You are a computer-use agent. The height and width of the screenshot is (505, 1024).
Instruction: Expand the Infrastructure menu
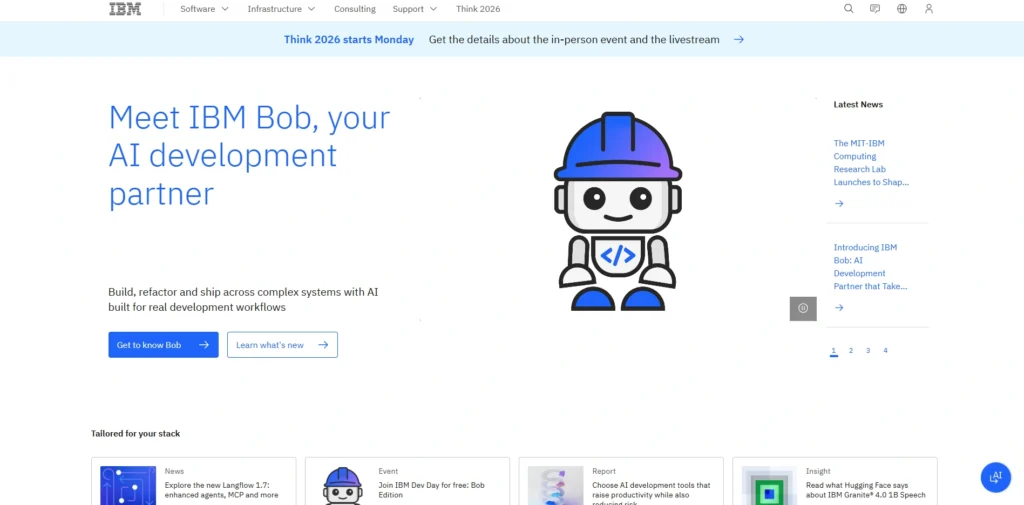click(281, 9)
